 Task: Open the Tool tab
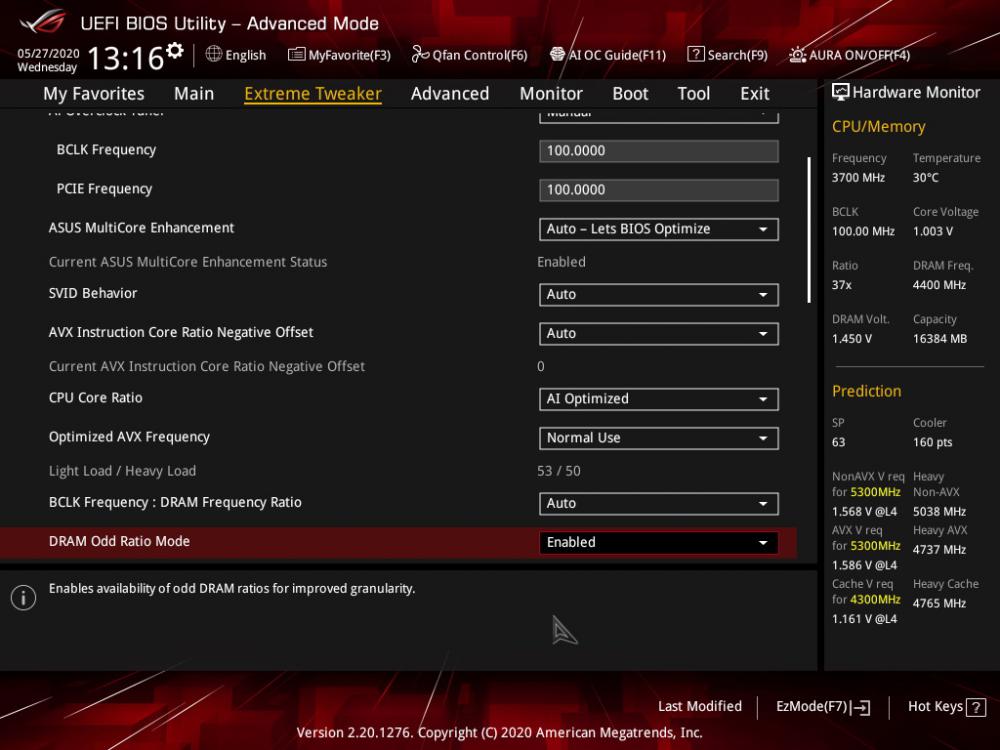coord(694,94)
